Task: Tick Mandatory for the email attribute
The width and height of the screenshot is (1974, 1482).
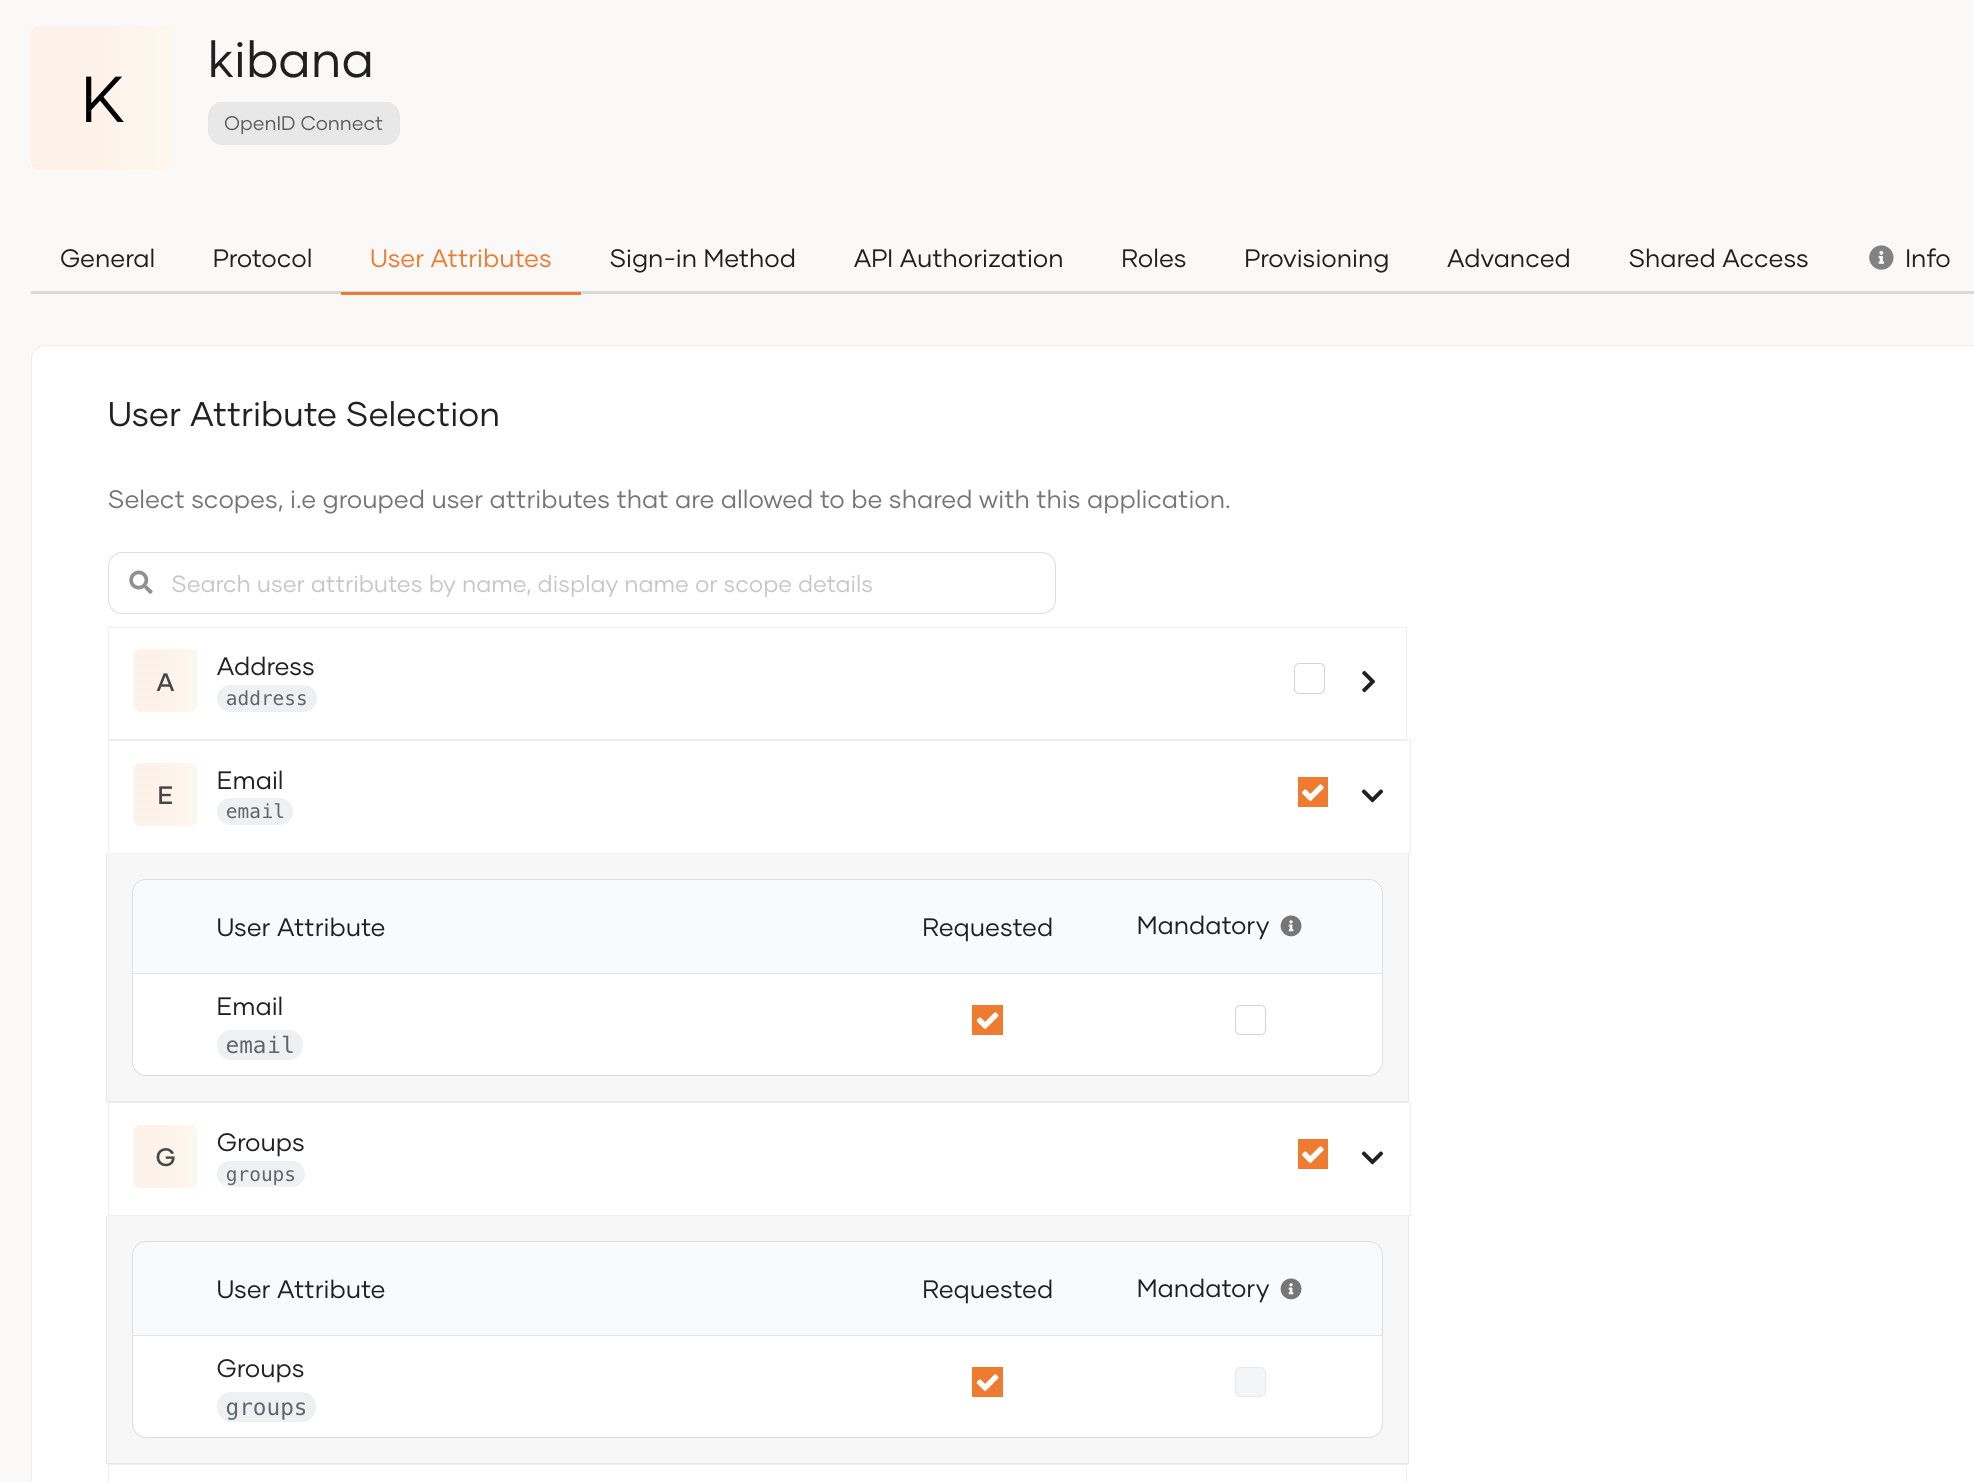Action: pyautogui.click(x=1250, y=1020)
